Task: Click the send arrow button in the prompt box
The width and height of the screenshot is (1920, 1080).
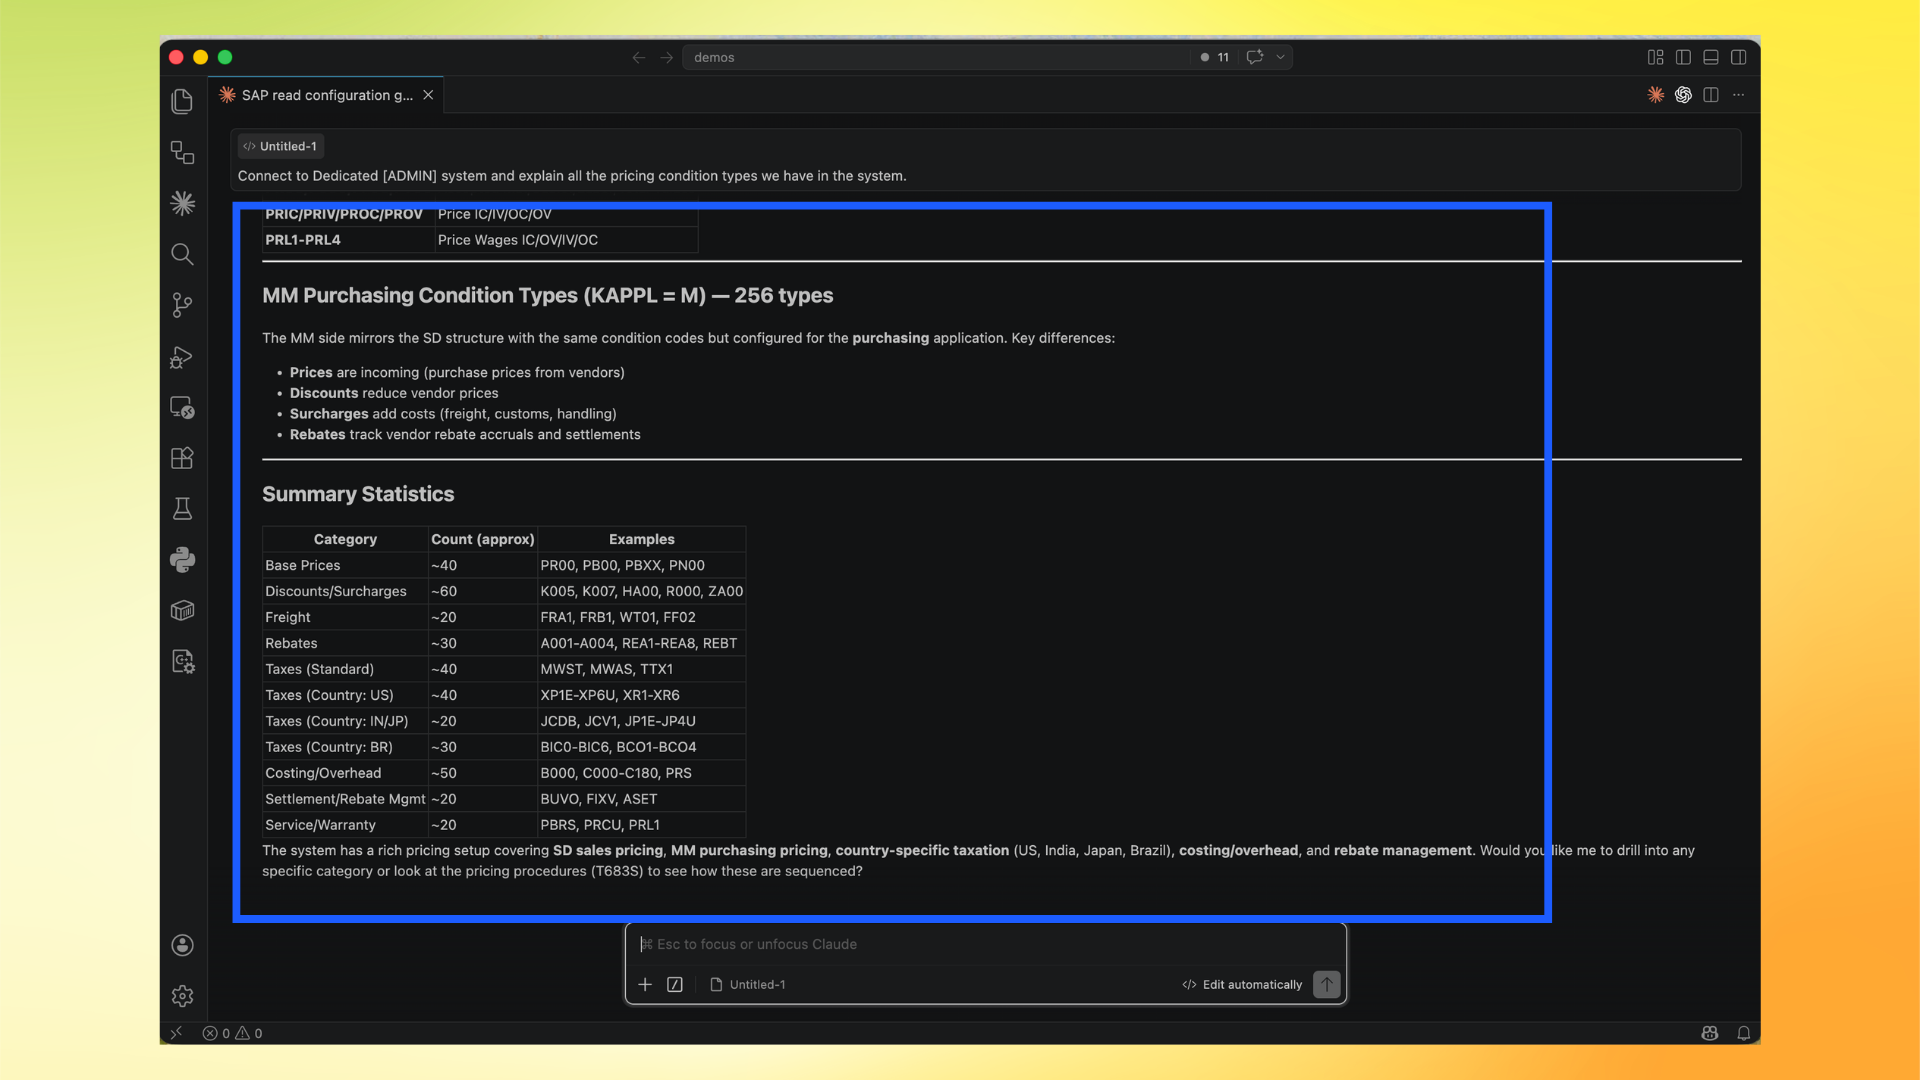Action: pyautogui.click(x=1326, y=985)
